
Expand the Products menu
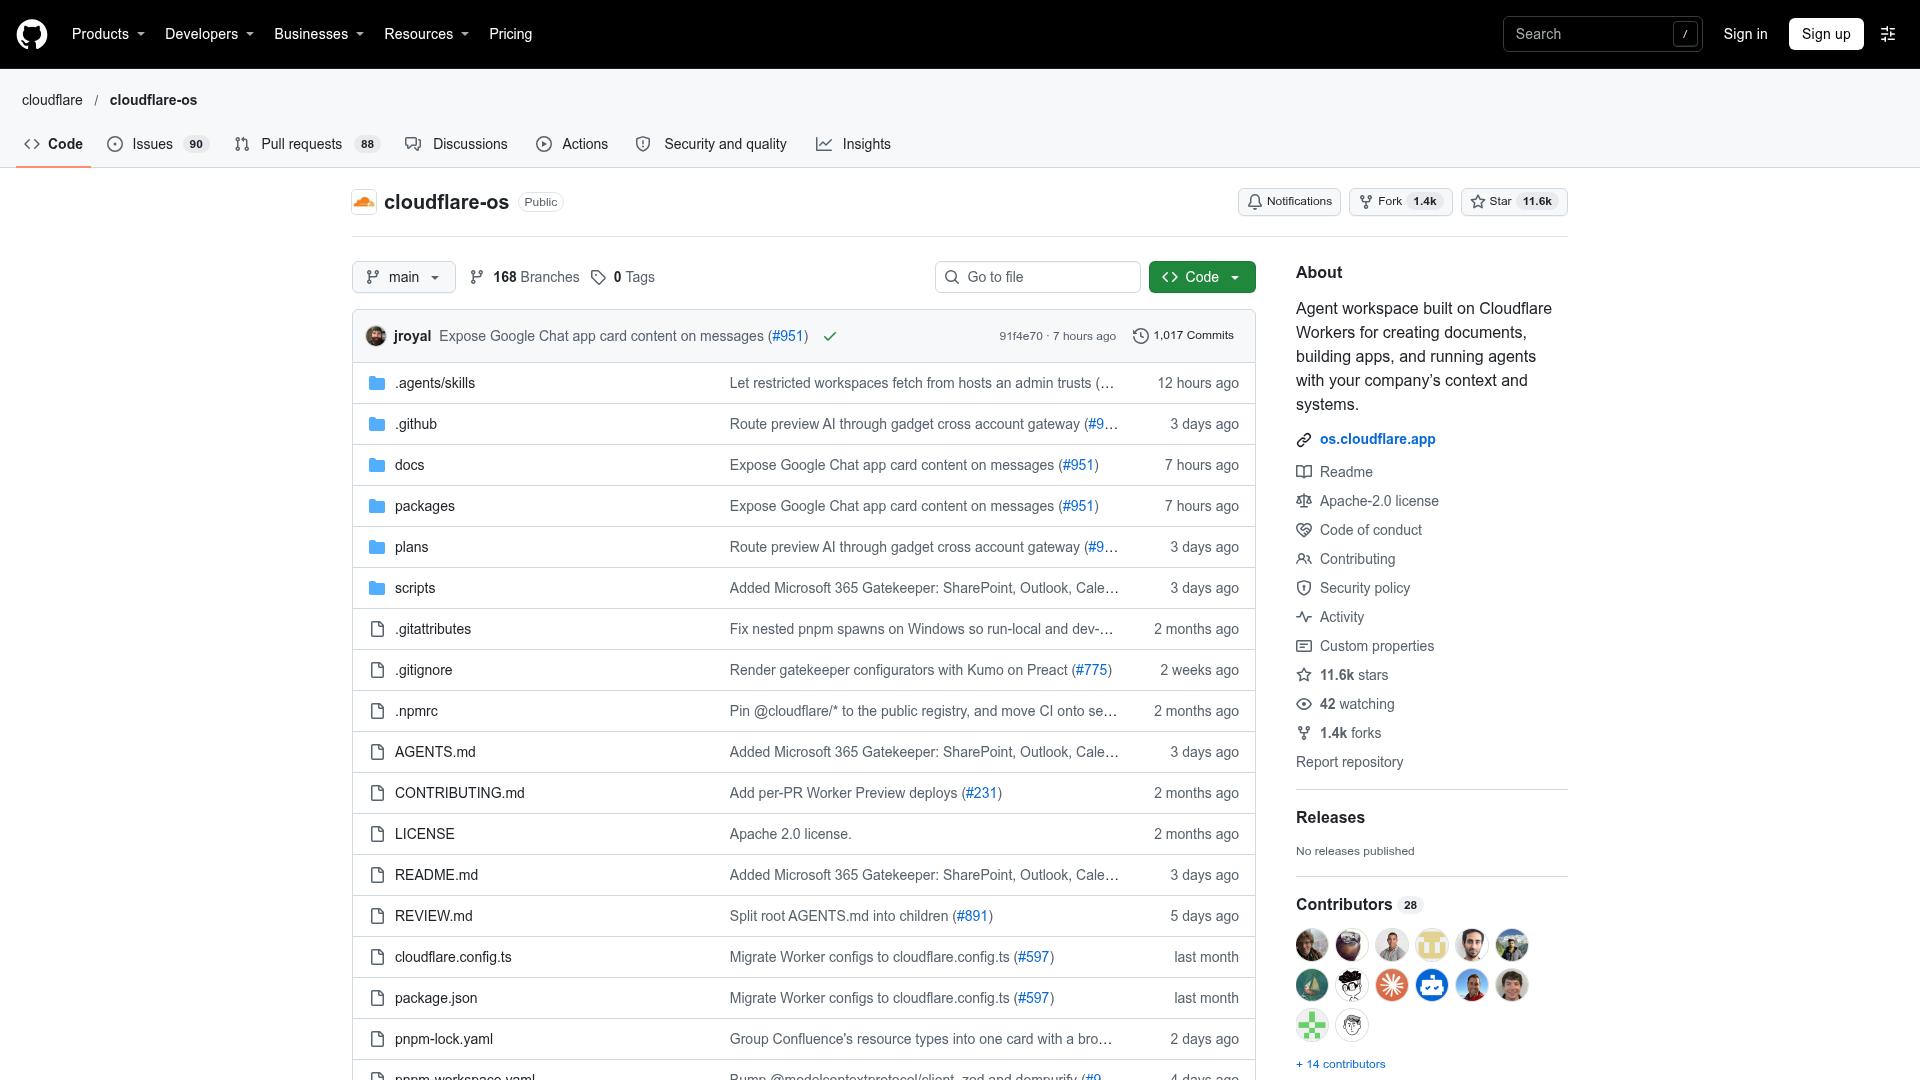tap(108, 34)
